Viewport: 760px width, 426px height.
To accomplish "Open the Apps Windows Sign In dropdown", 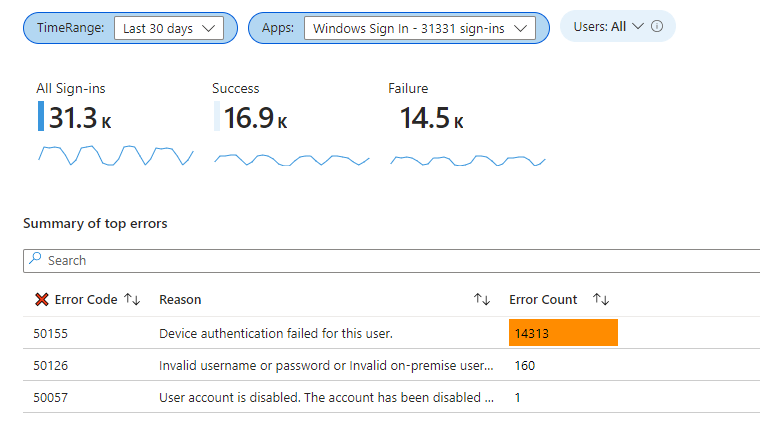I will pos(420,28).
